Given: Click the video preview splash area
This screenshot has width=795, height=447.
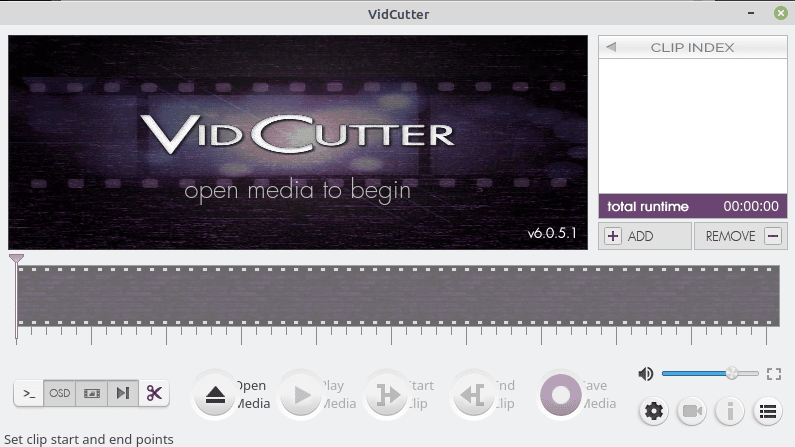Looking at the screenshot, I should (x=298, y=142).
